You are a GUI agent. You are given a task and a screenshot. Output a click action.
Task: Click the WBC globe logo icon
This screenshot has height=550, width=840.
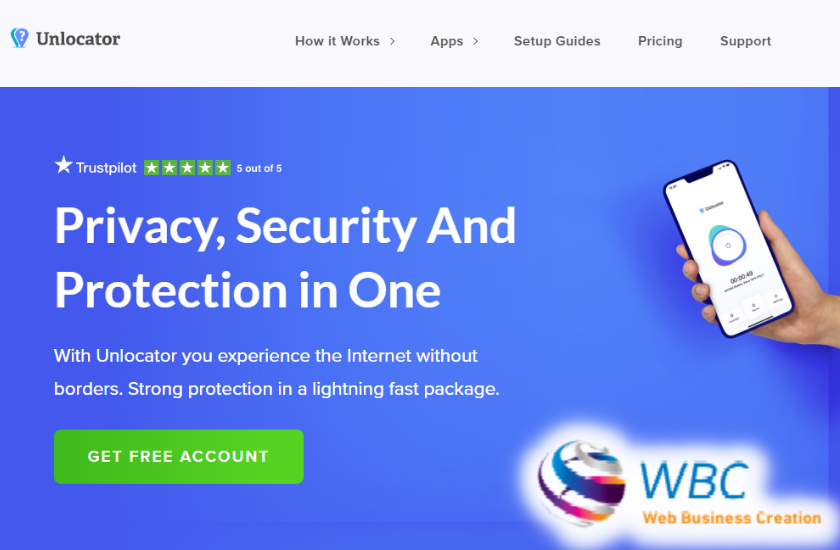pos(582,481)
